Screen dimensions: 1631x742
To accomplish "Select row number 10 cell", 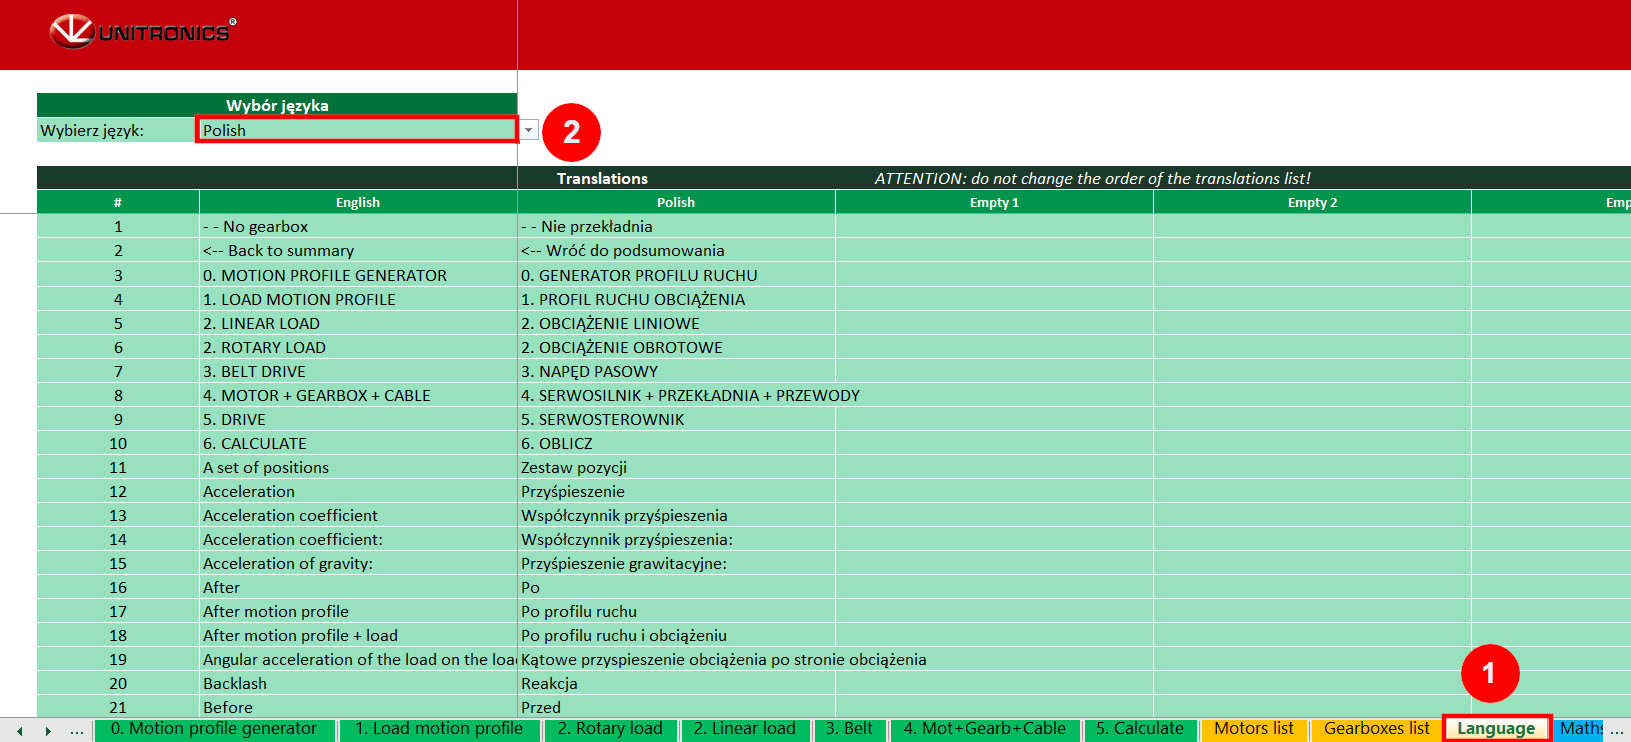I will point(118,443).
